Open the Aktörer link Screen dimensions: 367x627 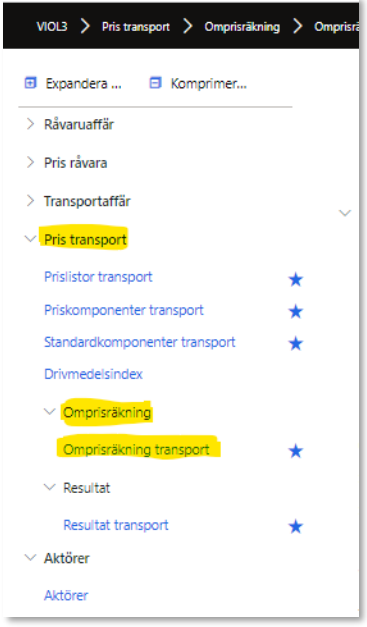tap(66, 595)
